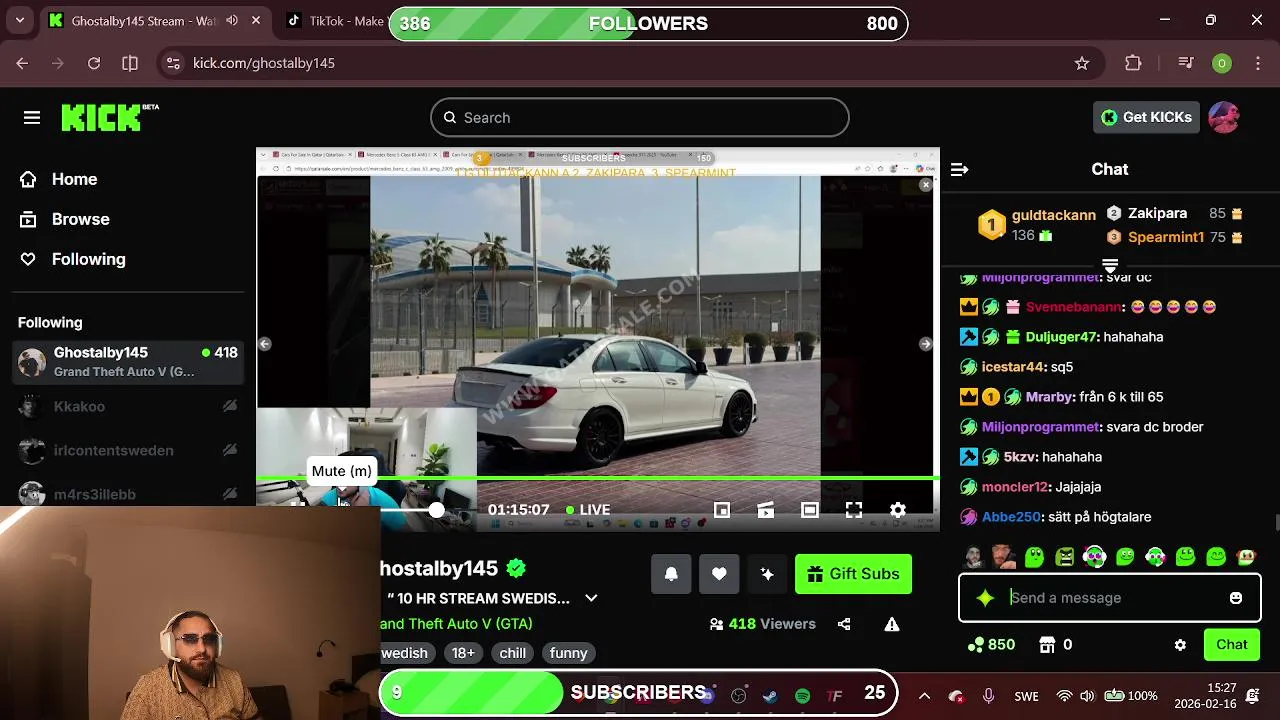This screenshot has height=720, width=1280.
Task: Pick the angry green emote
Action: coord(1065,557)
